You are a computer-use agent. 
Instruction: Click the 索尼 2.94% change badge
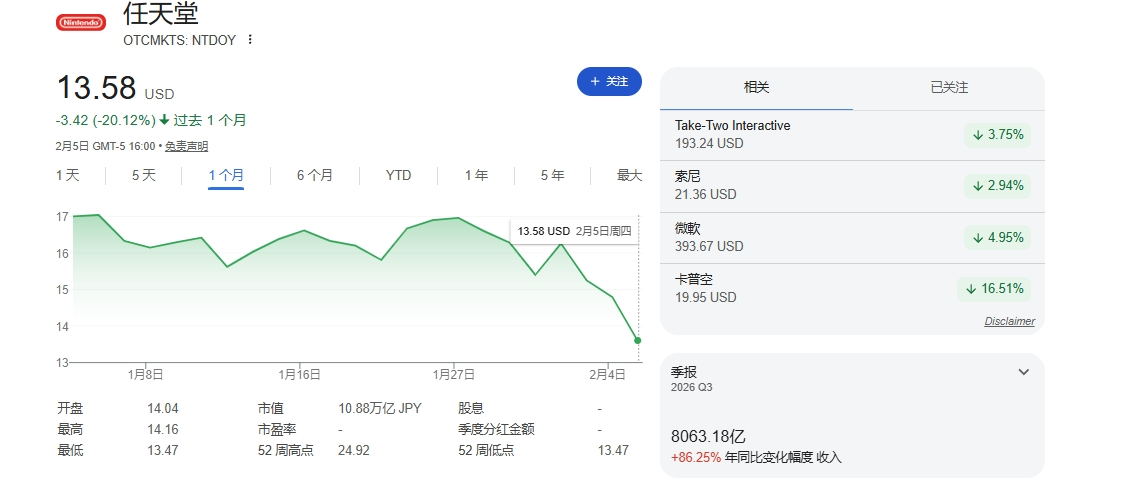tap(996, 186)
